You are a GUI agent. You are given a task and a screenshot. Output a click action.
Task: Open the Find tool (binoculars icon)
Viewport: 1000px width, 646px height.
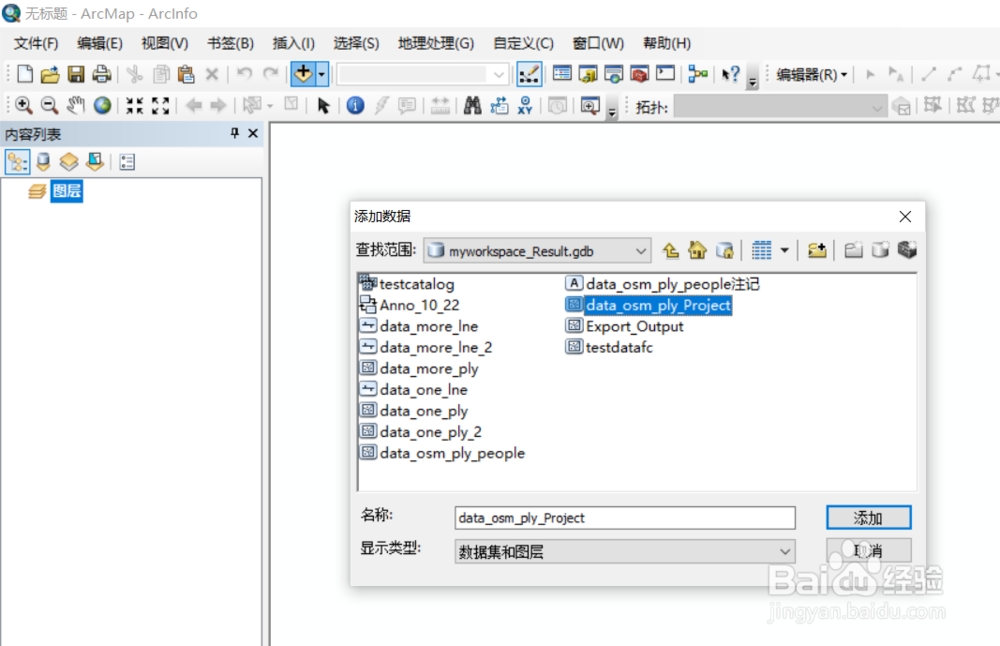point(472,105)
